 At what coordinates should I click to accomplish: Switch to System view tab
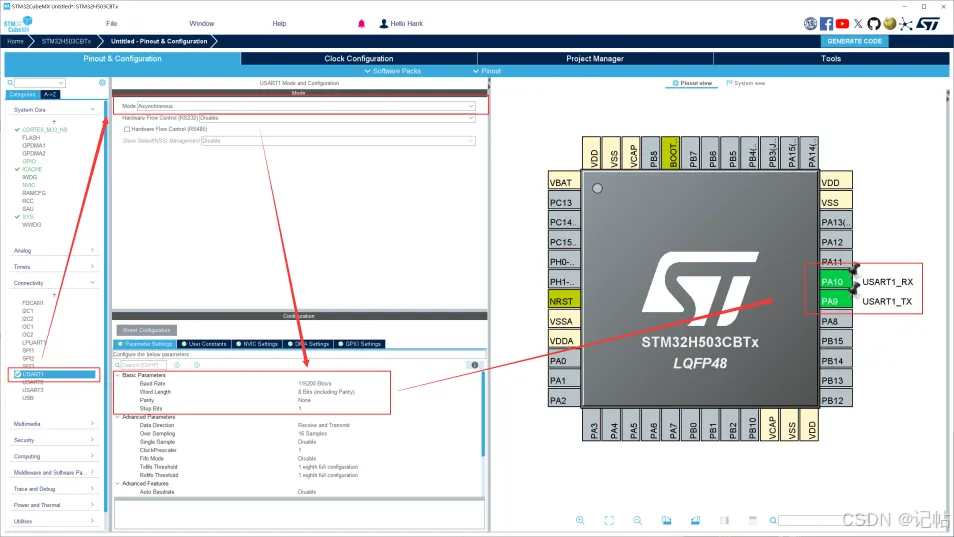point(746,83)
